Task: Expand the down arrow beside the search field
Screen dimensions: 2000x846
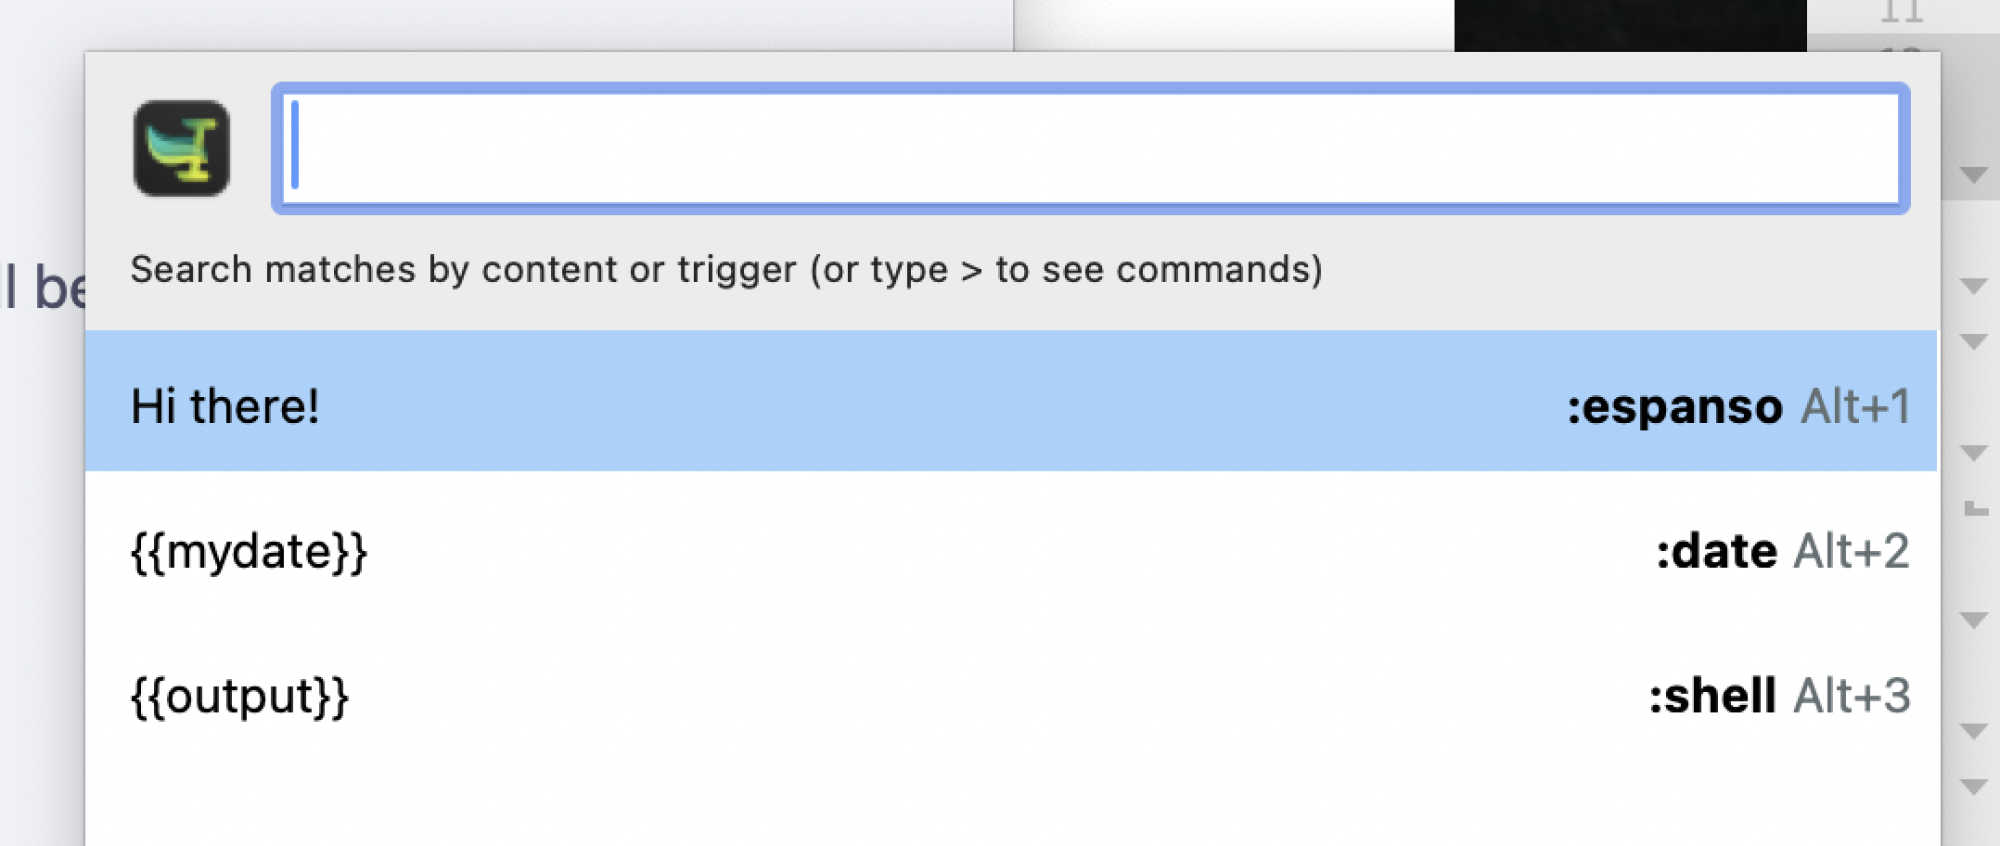Action: coord(1974,176)
